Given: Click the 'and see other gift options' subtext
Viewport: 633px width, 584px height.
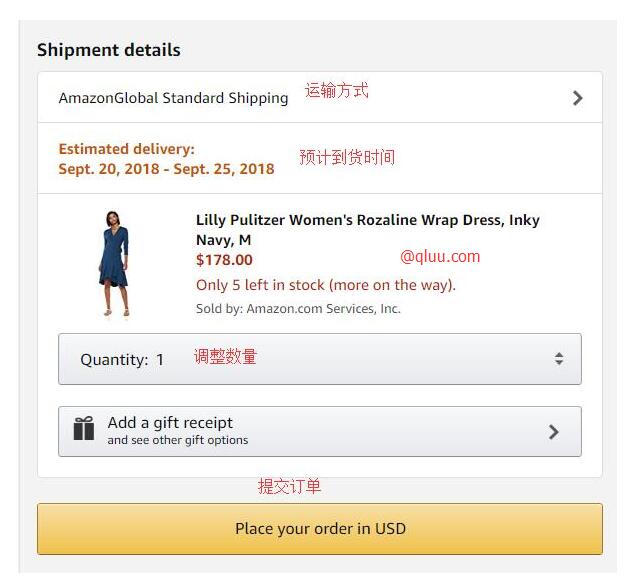Looking at the screenshot, I should [x=178, y=440].
